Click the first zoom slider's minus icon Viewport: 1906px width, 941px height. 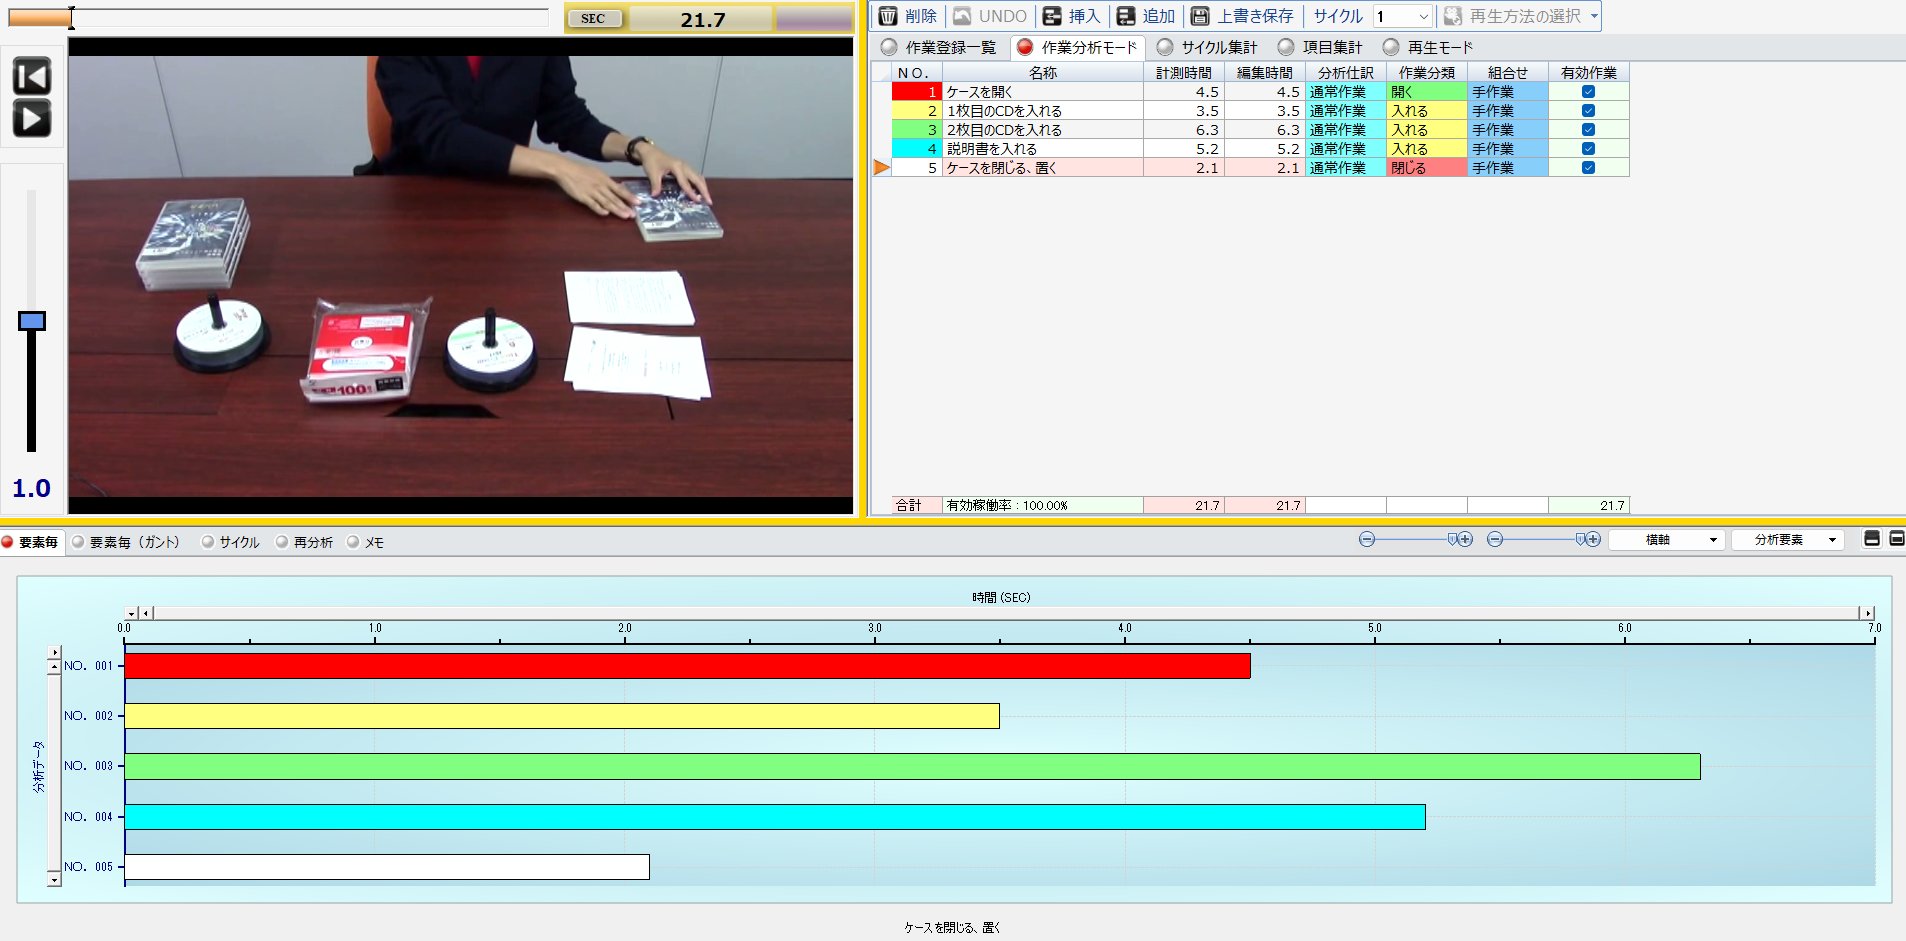pos(1367,539)
